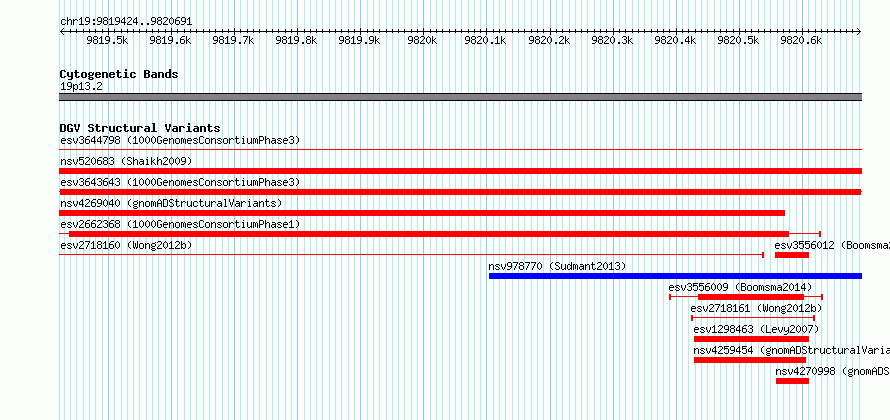Select the nsv520683 (Shaikh2009) red bar
The height and width of the screenshot is (420, 890).
pos(460,171)
